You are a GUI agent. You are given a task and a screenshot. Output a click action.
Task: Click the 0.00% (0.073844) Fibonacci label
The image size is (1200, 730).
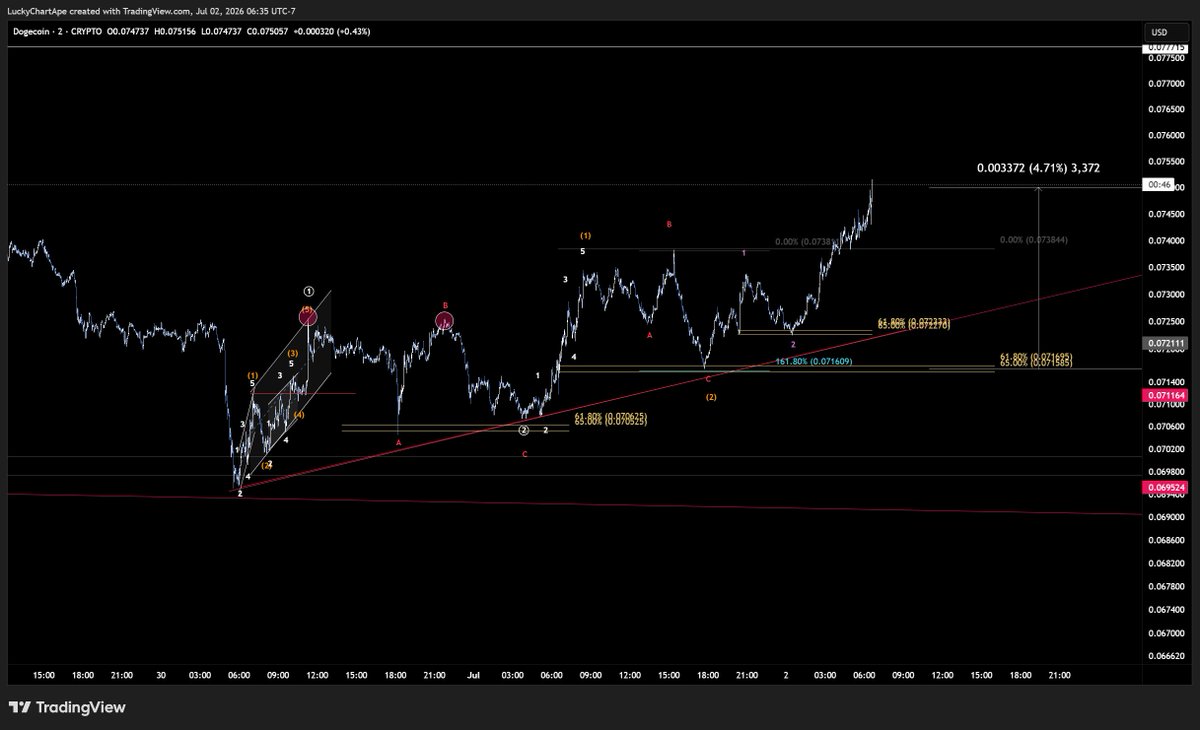click(x=1035, y=241)
